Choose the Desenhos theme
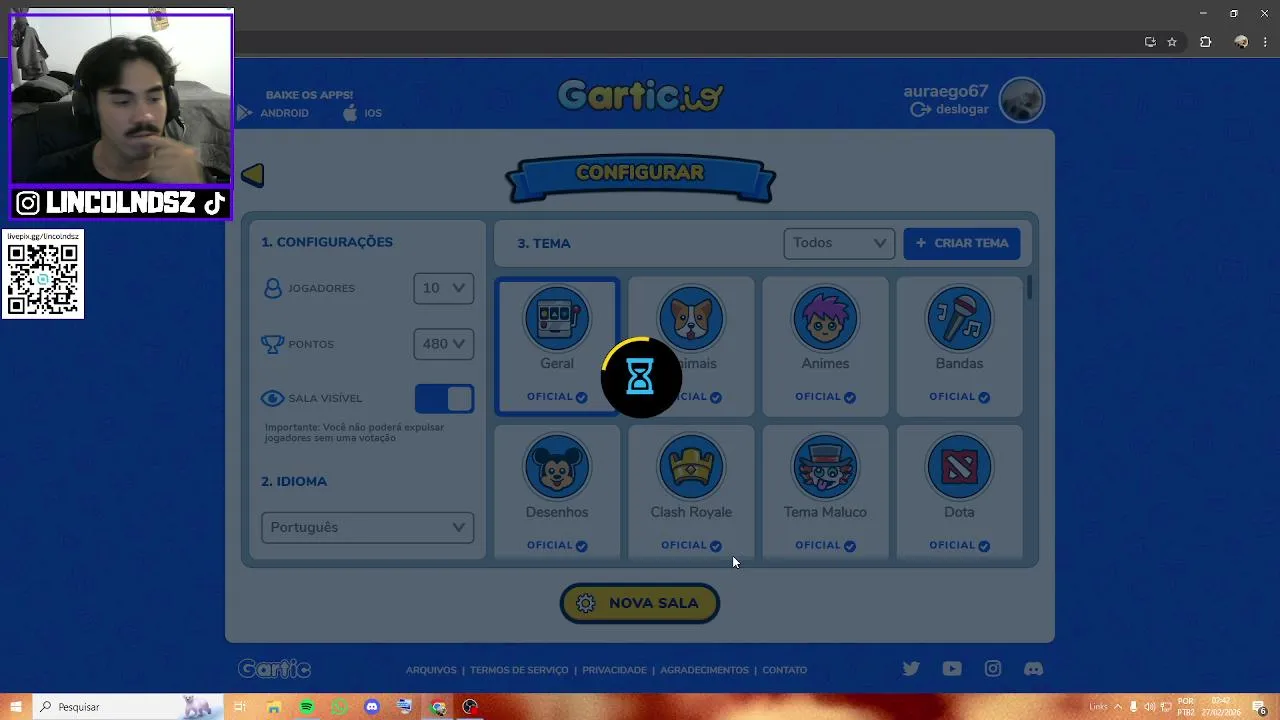This screenshot has width=1280, height=720. click(x=557, y=492)
